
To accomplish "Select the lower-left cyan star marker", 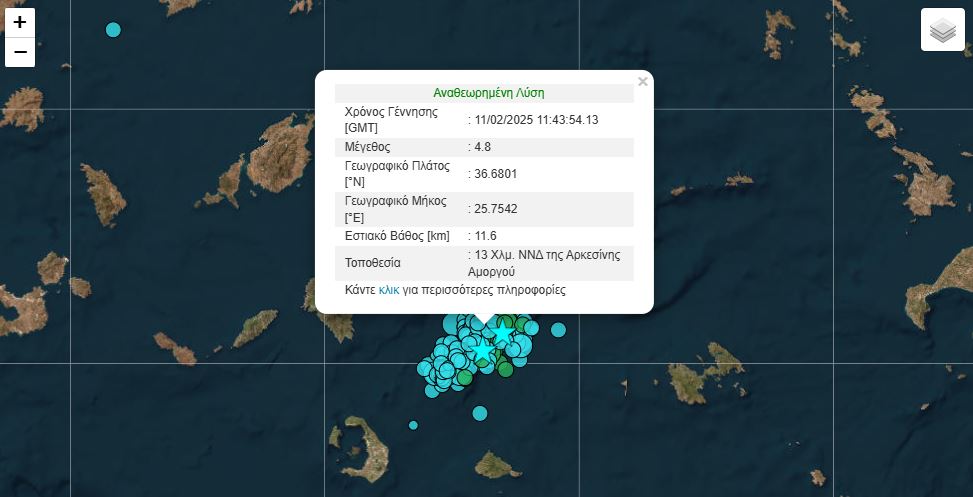I will (483, 351).
